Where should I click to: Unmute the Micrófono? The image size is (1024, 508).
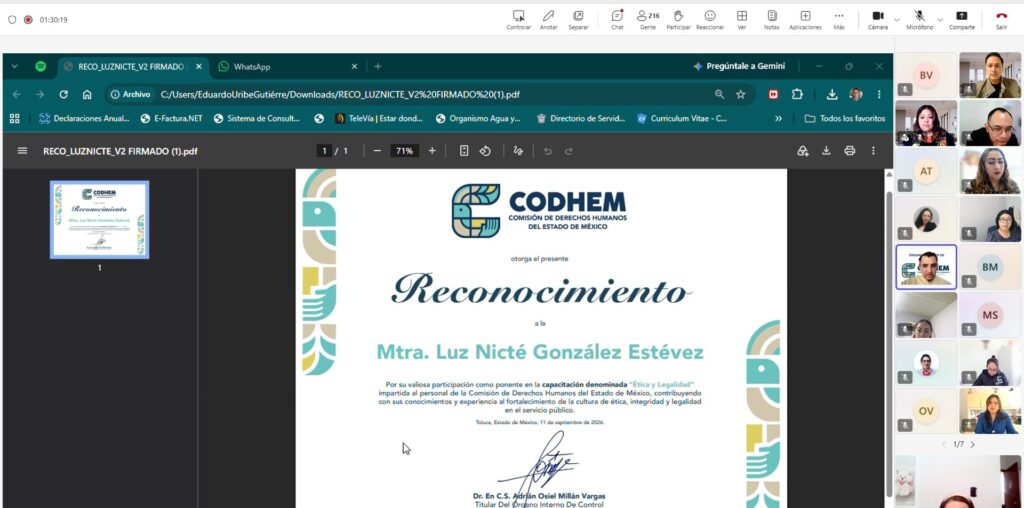(919, 19)
